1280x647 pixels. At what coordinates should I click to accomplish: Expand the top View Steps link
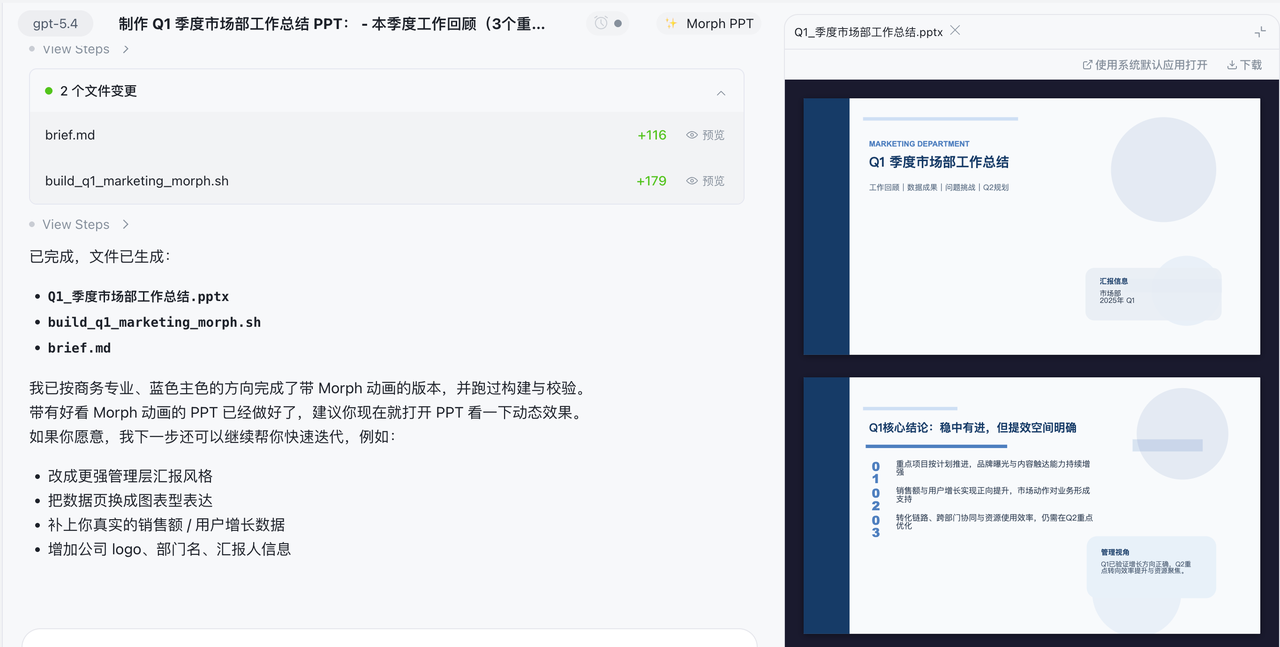click(x=80, y=48)
